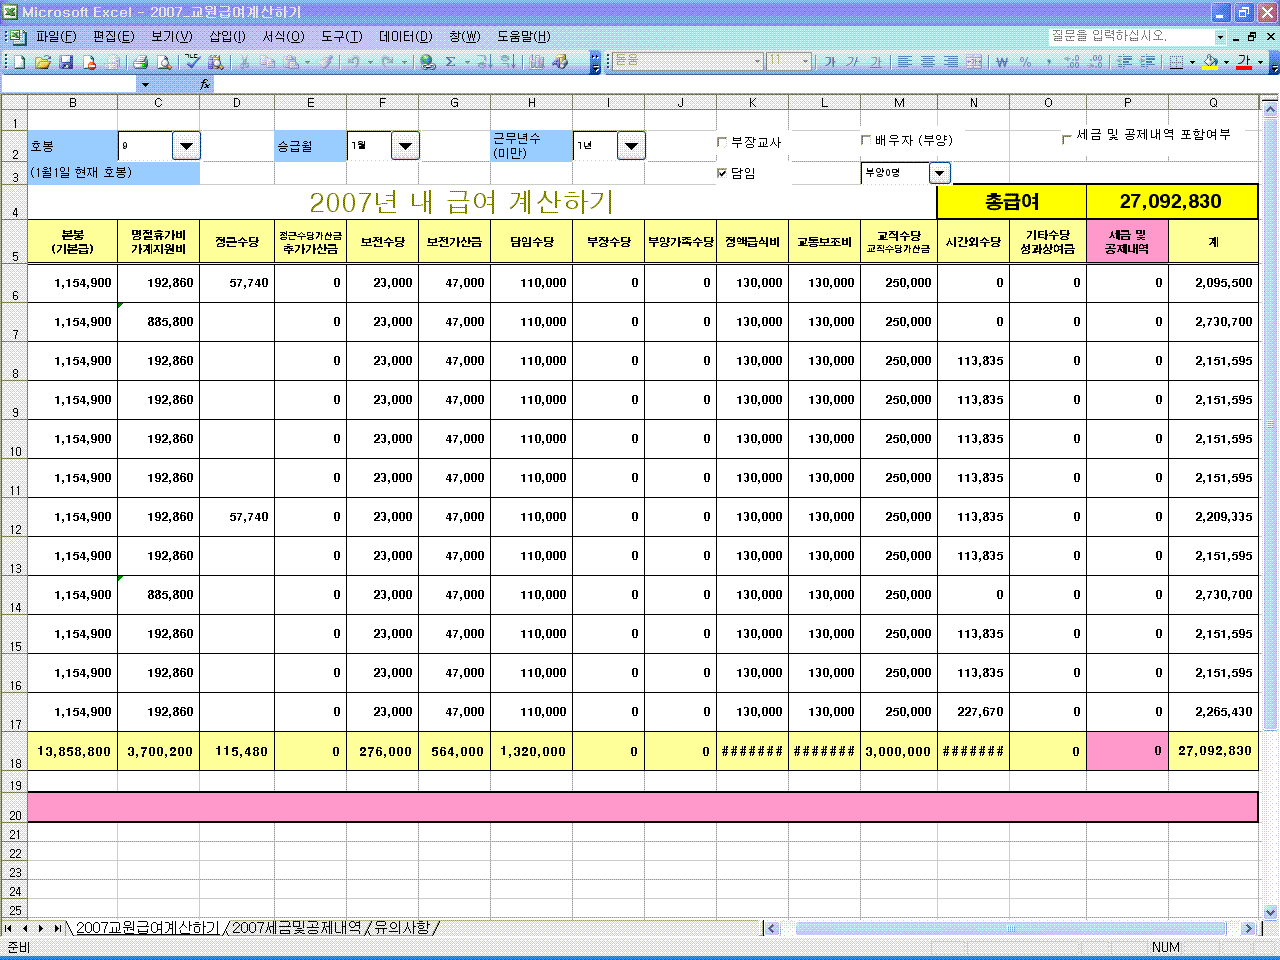Click the Name Box input field
Screen dimensions: 1280x960
[x=68, y=85]
